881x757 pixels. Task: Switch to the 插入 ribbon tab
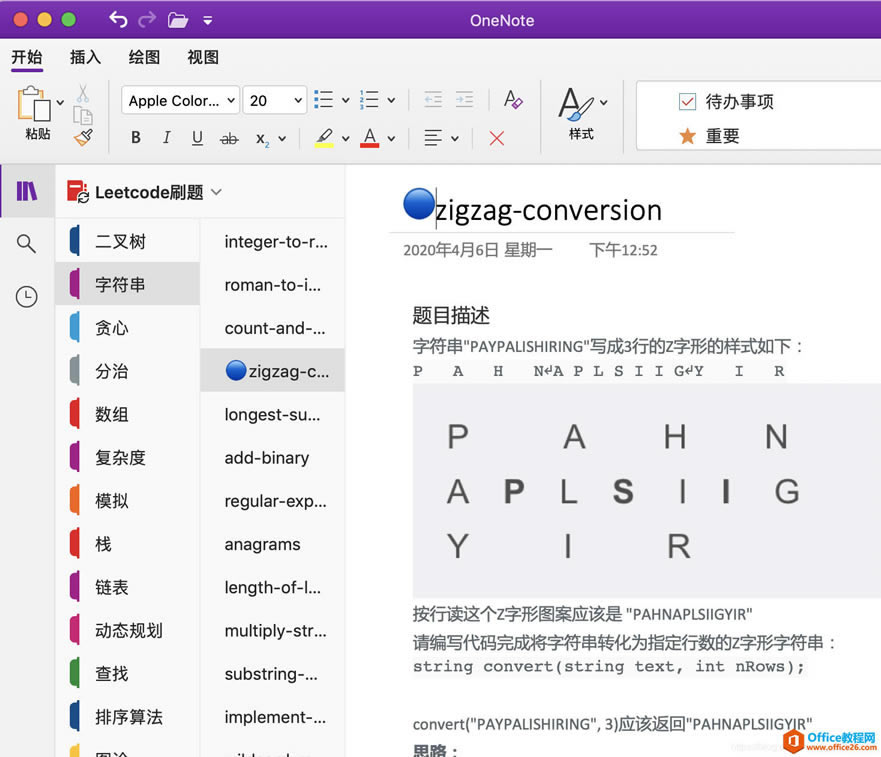tap(85, 57)
